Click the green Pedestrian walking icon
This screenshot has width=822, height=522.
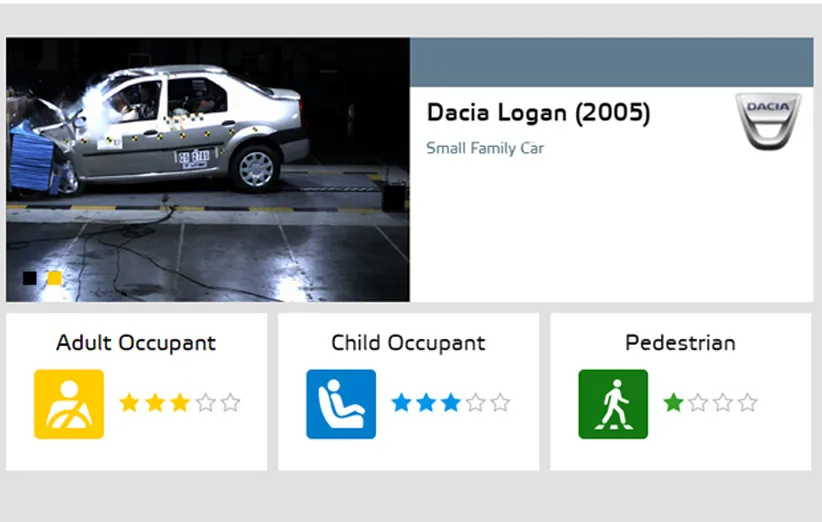coord(613,404)
